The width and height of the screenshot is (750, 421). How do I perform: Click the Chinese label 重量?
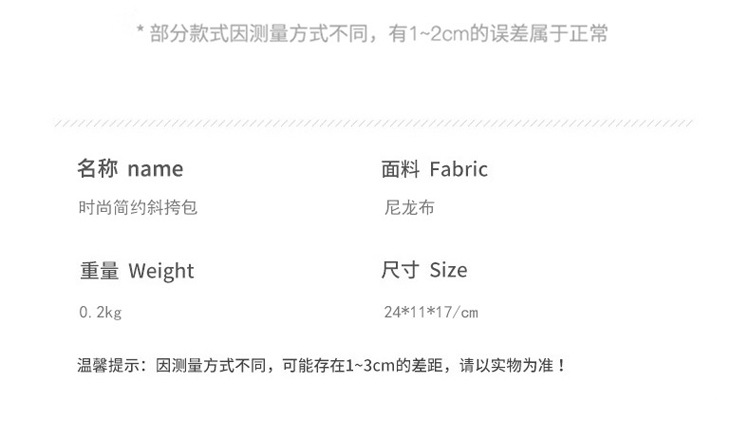[x=99, y=271]
